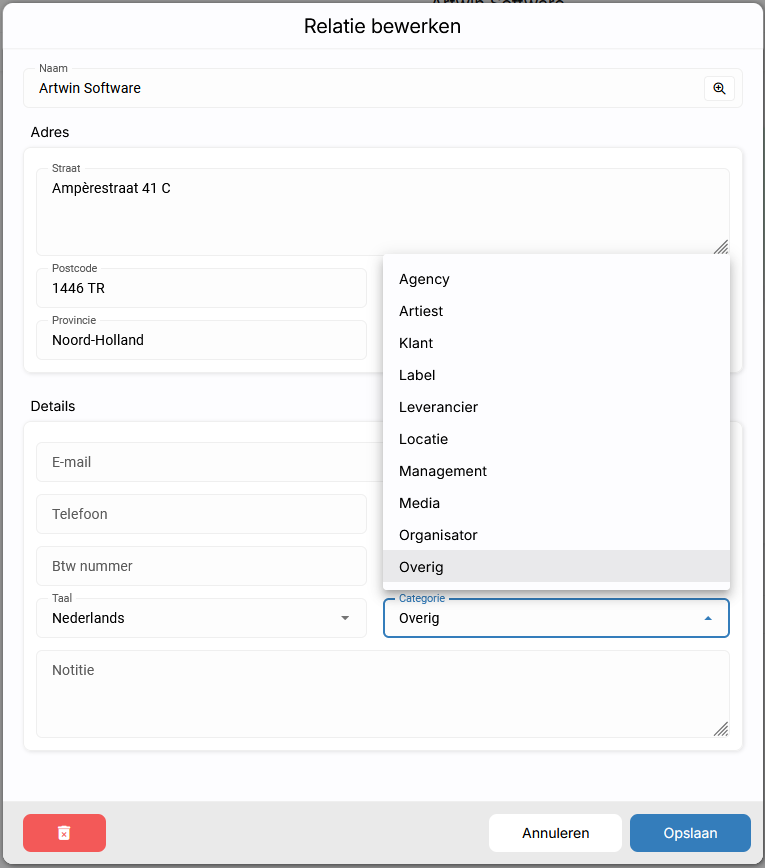Choose Leverancier in the category list

(556, 407)
